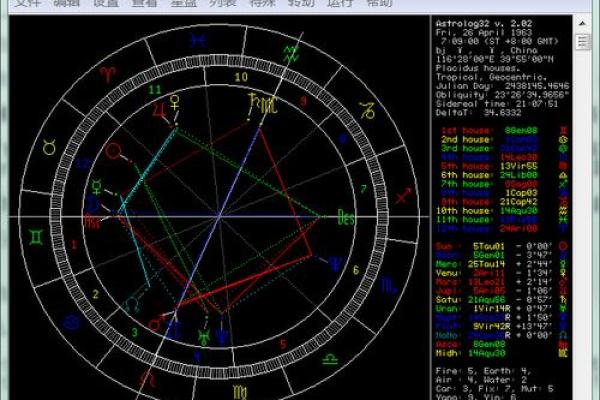The height and width of the screenshot is (400, 600).
Task: Click the '1Cap03' house cusp value
Action: point(521,193)
